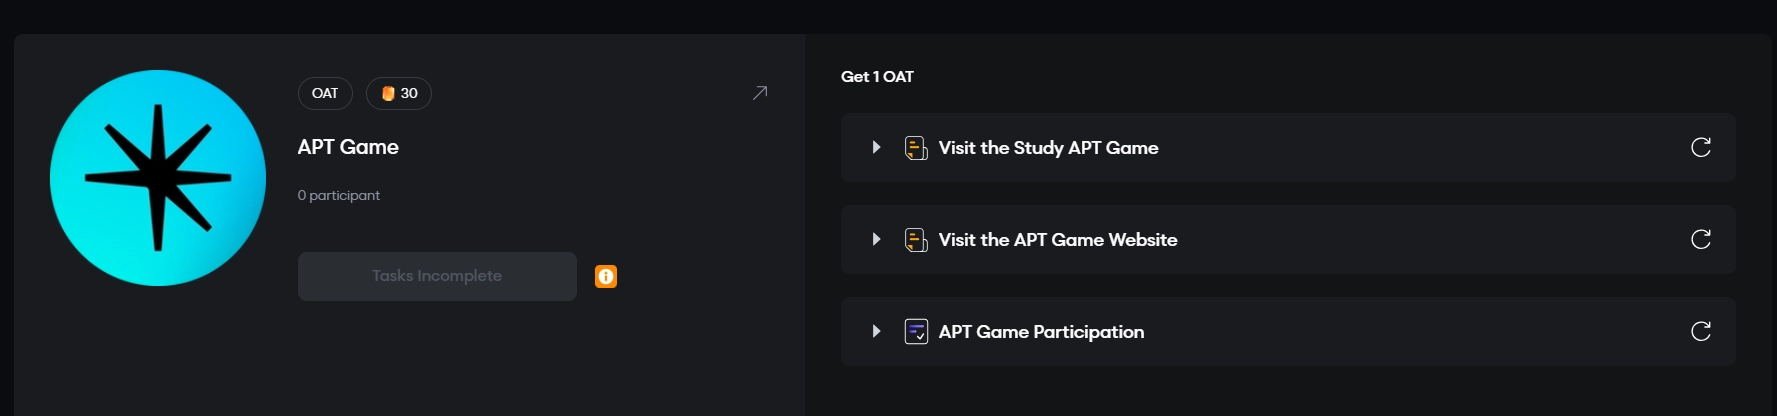Select the OAT tag pill
This screenshot has width=1777, height=416.
click(325, 93)
